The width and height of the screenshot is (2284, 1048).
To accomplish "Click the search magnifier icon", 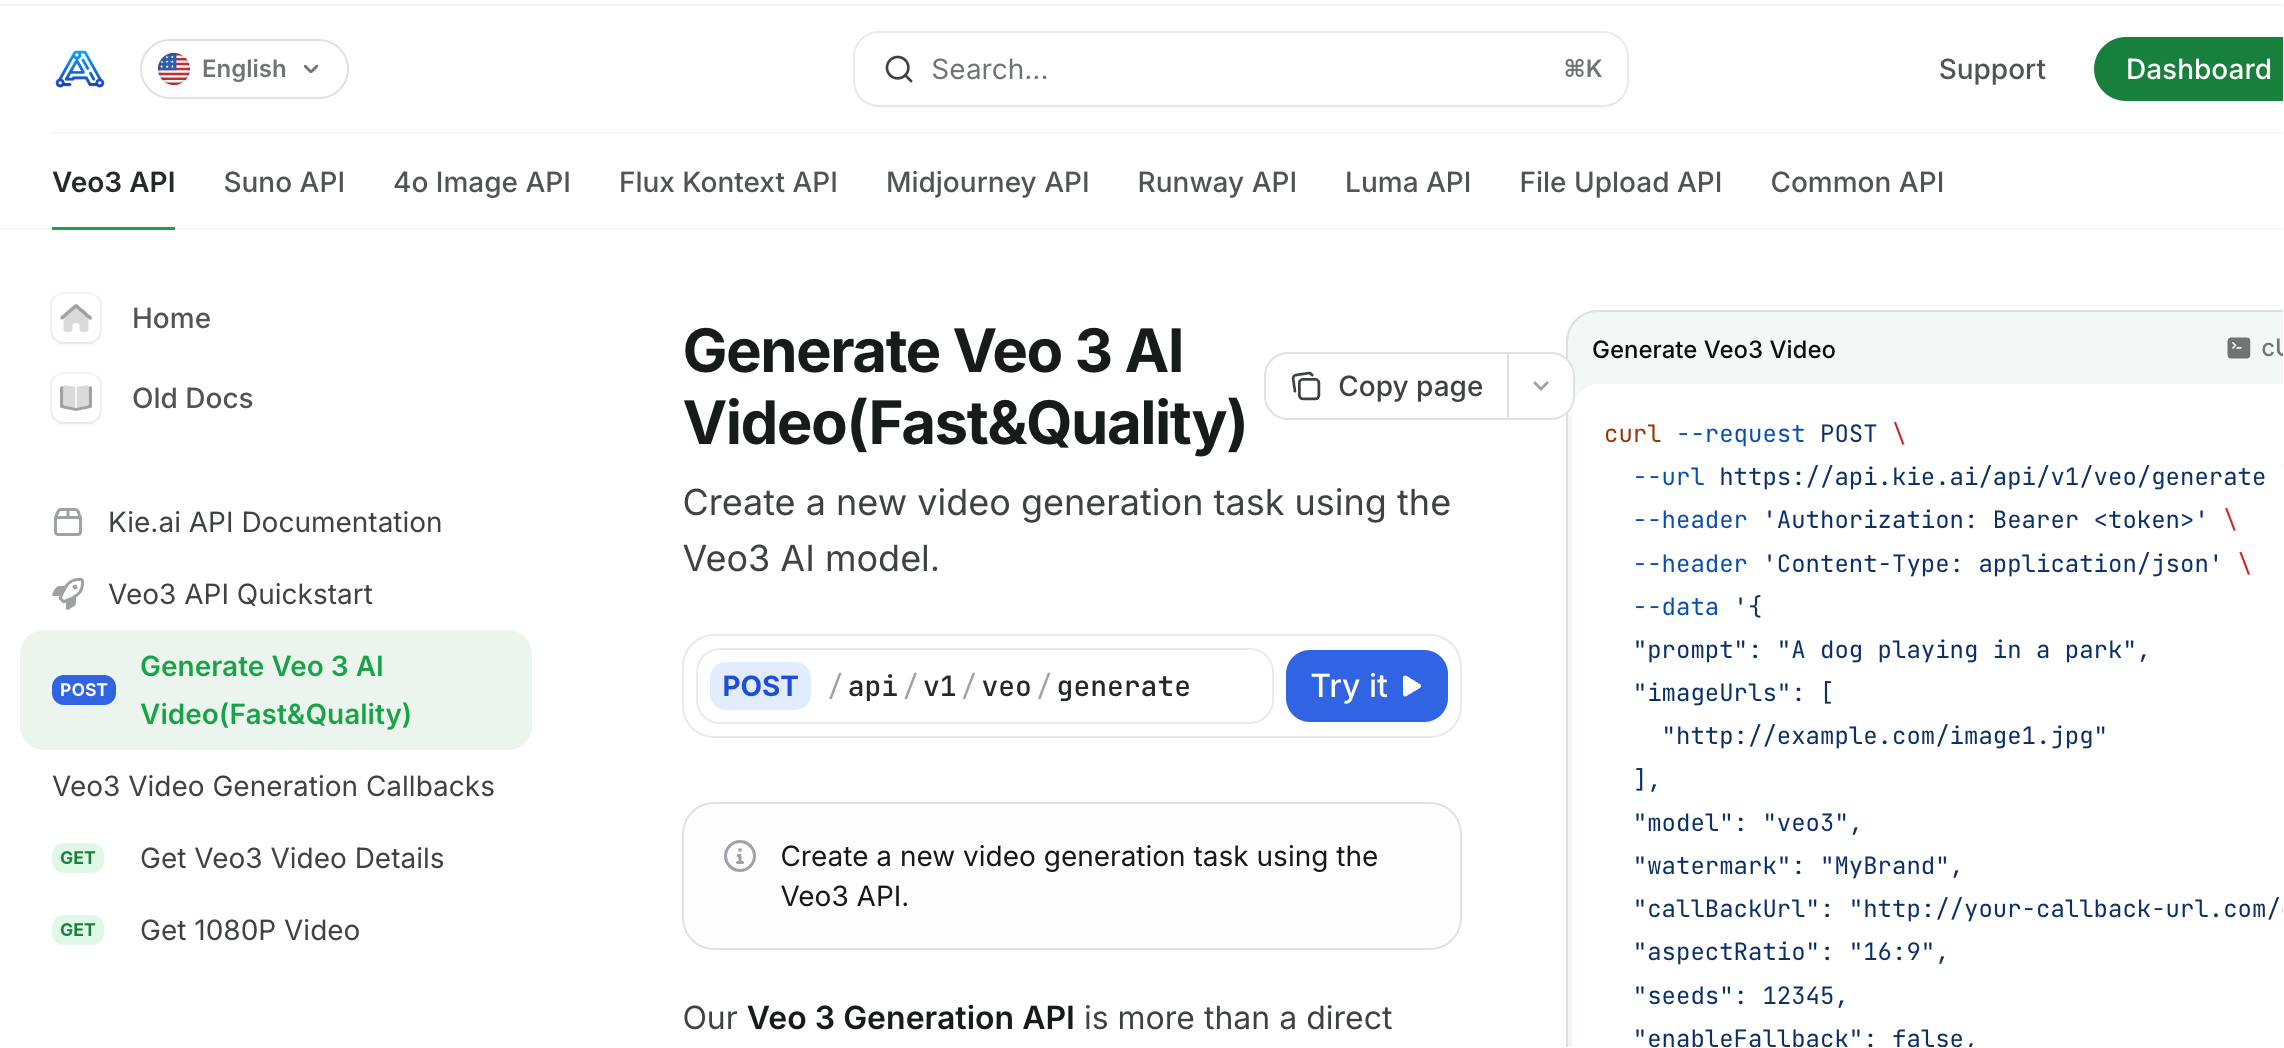I will 899,69.
